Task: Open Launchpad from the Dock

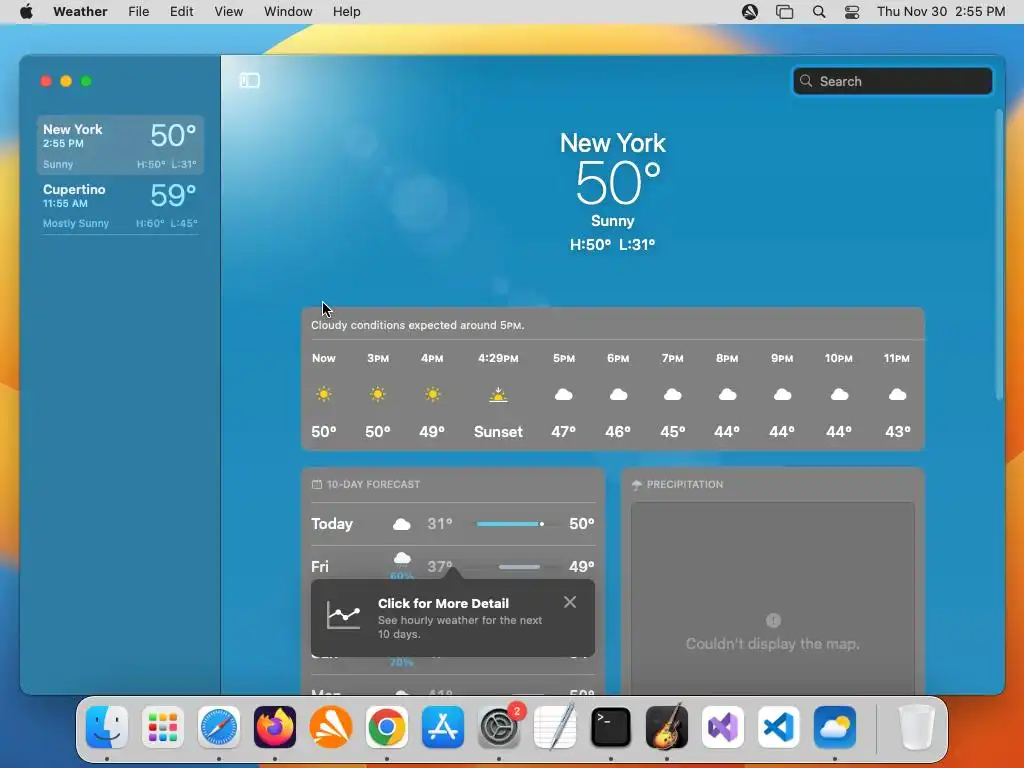Action: point(163,727)
